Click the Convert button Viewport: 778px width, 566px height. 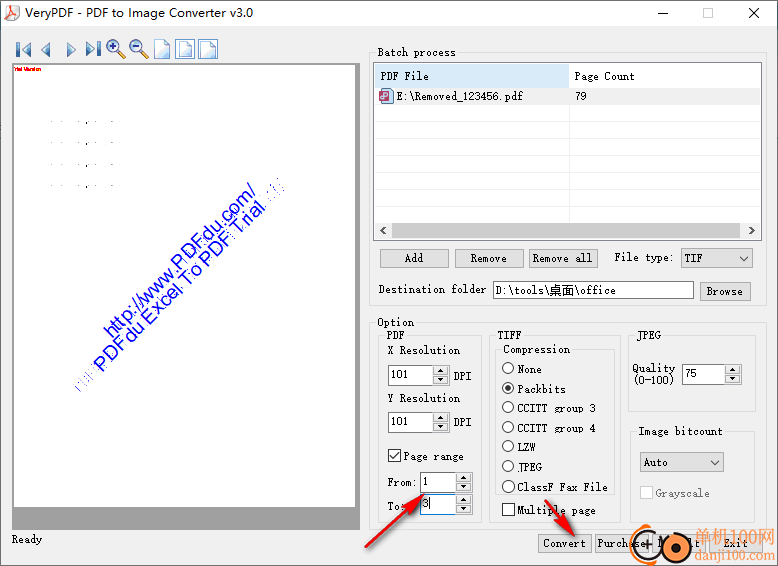tap(565, 543)
